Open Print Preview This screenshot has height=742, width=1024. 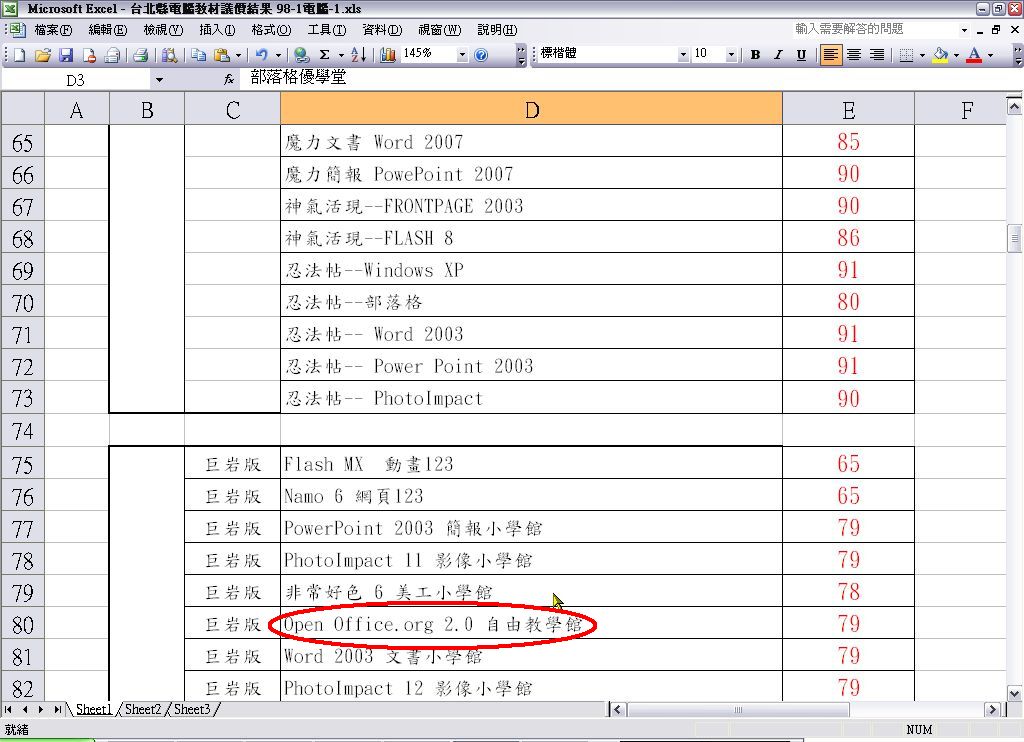click(x=169, y=55)
